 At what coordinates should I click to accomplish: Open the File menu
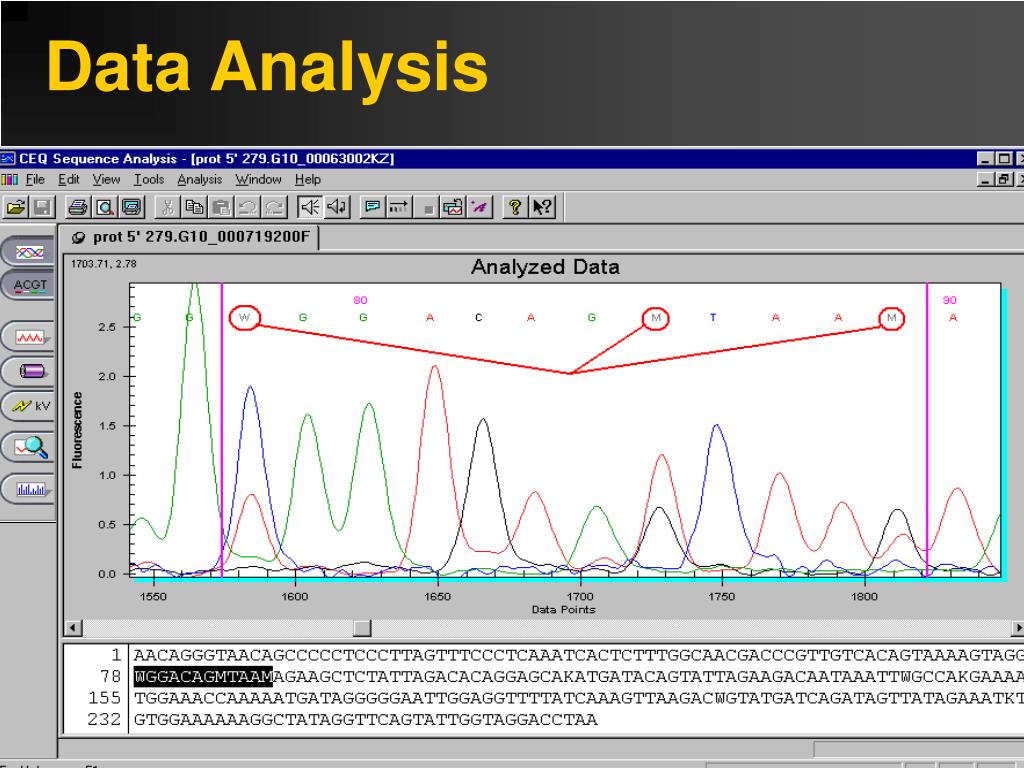pos(35,180)
